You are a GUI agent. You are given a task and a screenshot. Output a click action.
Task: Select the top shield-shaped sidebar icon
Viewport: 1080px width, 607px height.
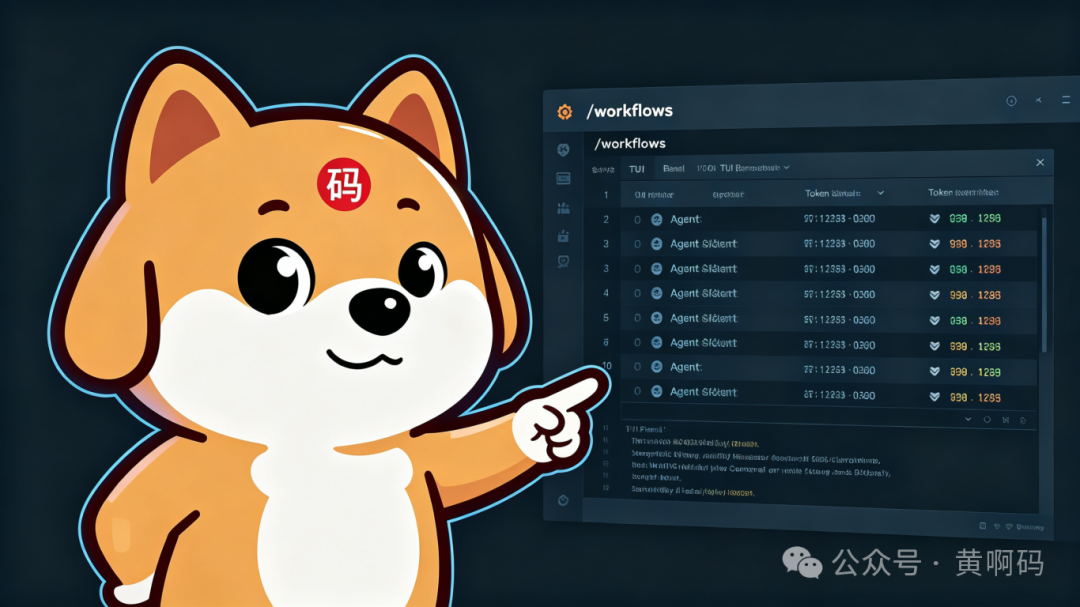tap(563, 150)
